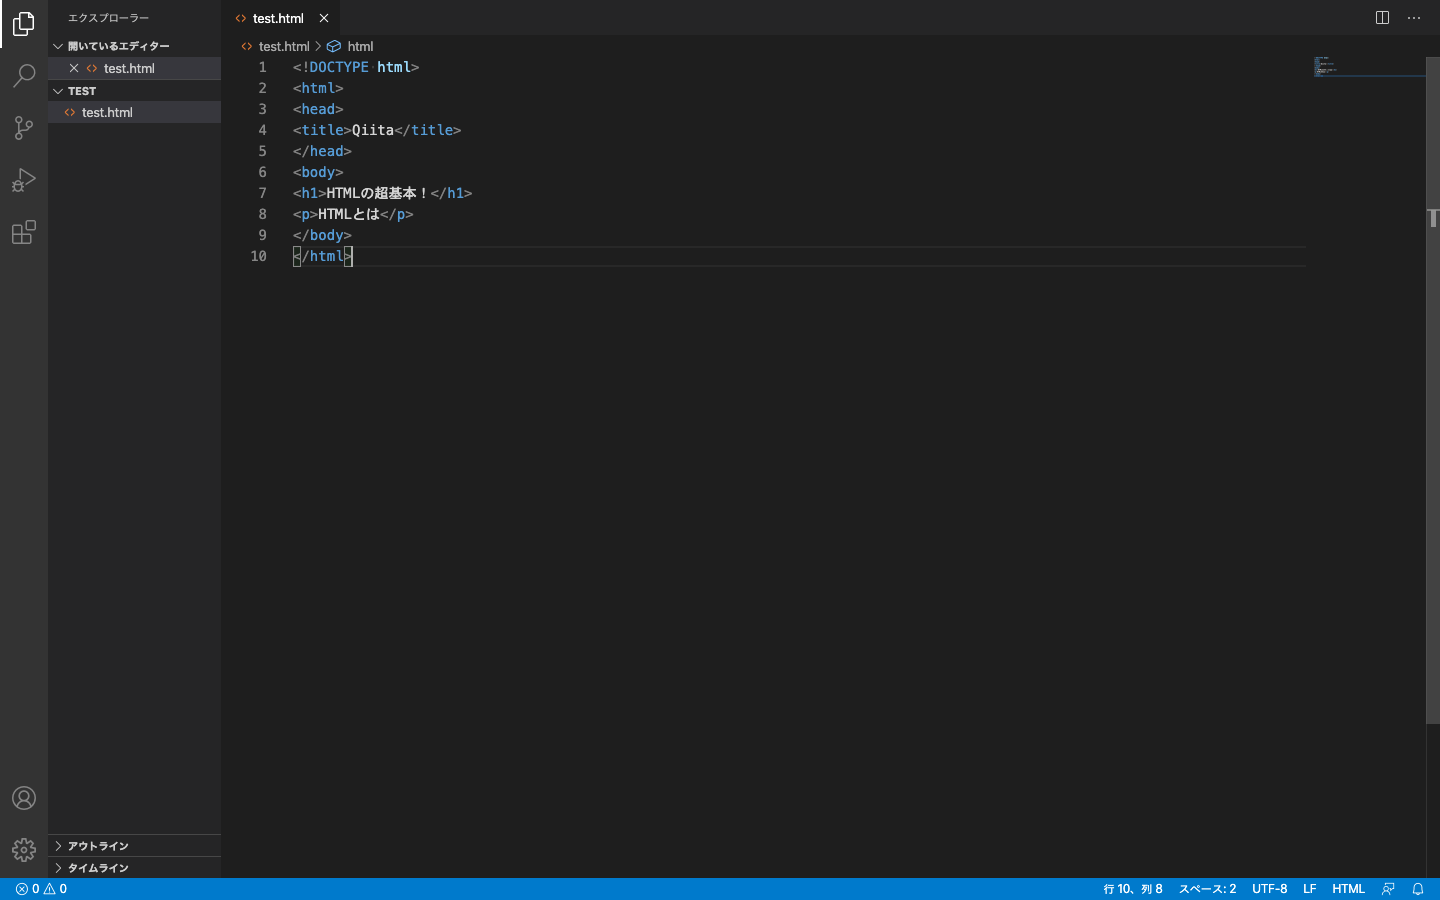Screen dimensions: 1440x900
Task: Open the Explorer view in activity bar
Action: coord(24,23)
